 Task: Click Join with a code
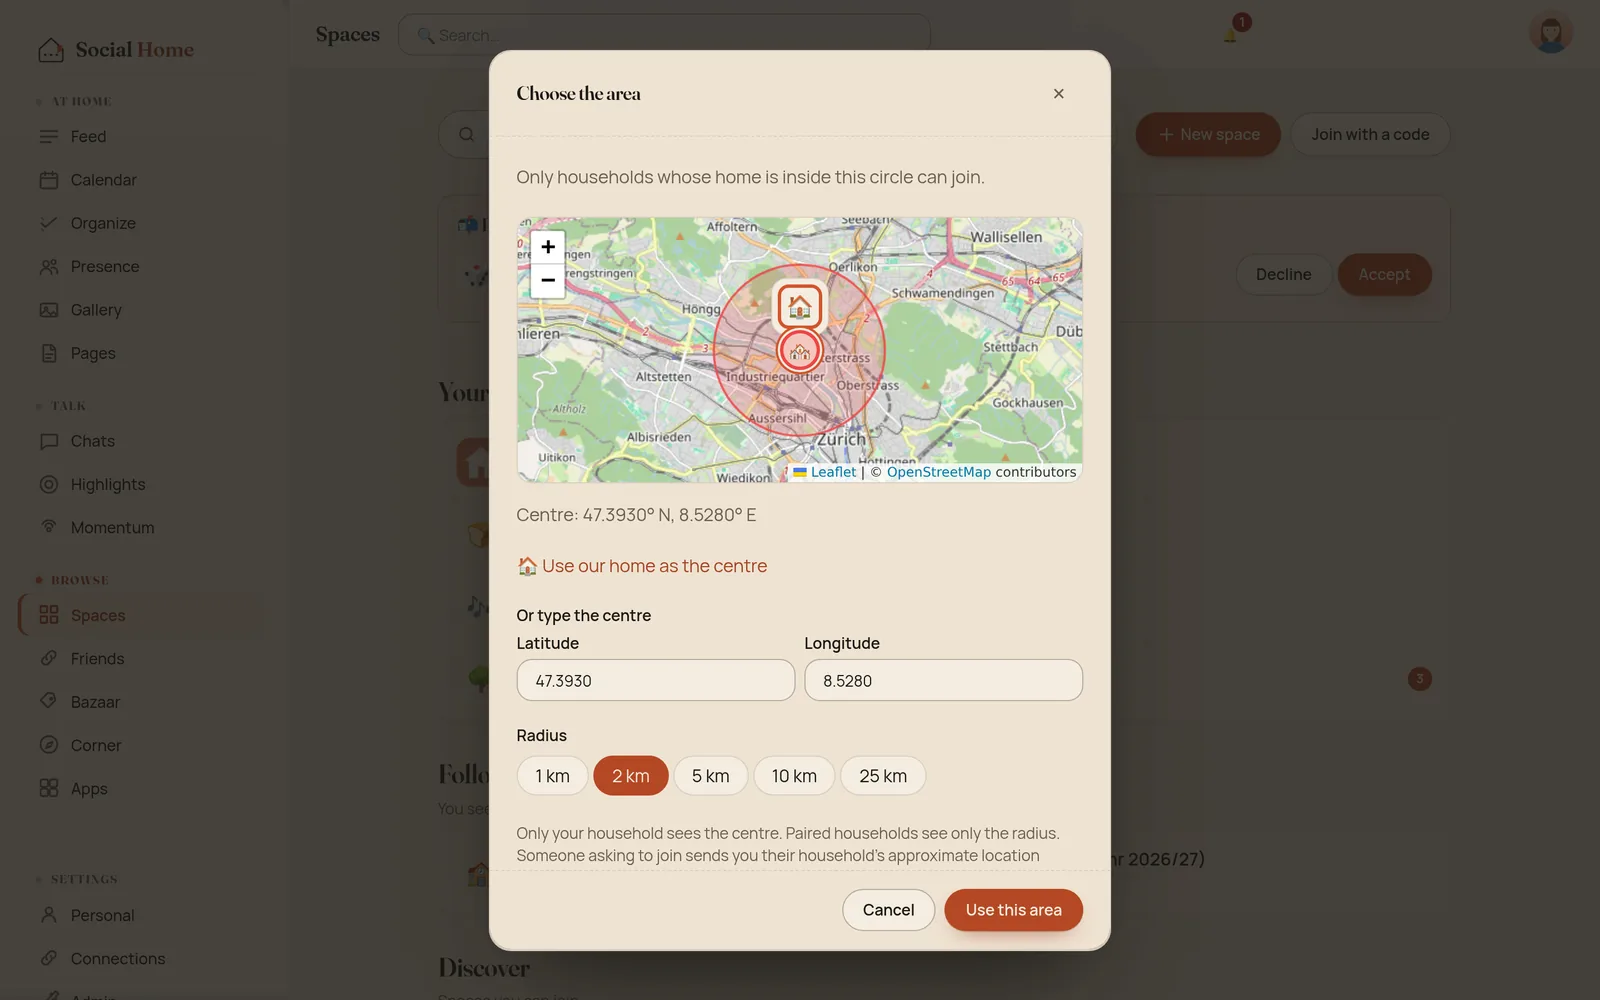(1370, 134)
